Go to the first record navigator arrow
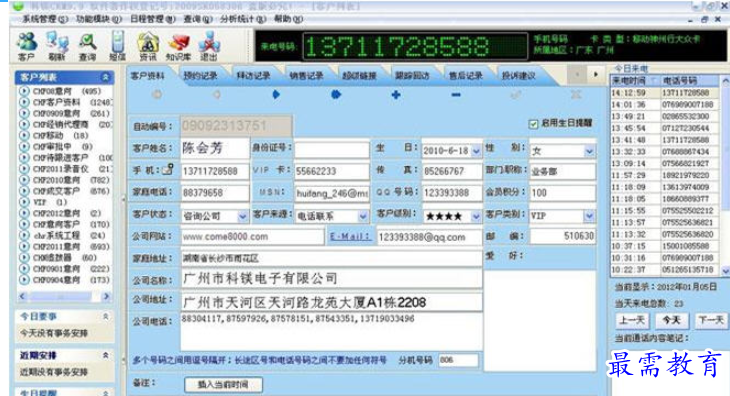730x396 pixels. click(157, 94)
